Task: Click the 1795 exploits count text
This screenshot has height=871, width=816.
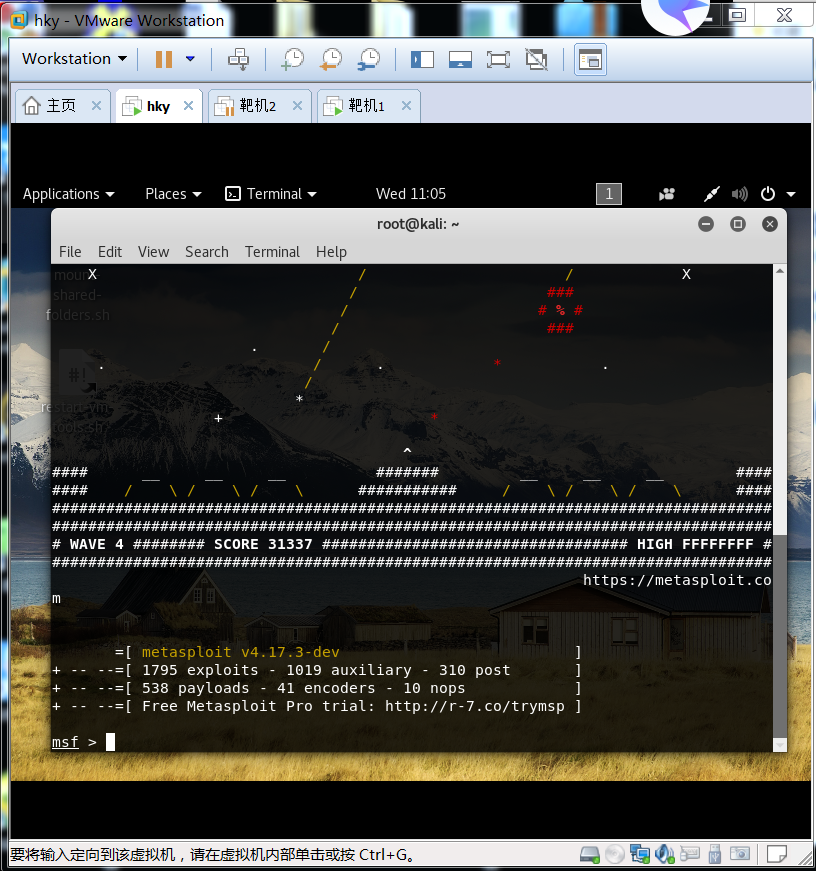Action: [200, 670]
